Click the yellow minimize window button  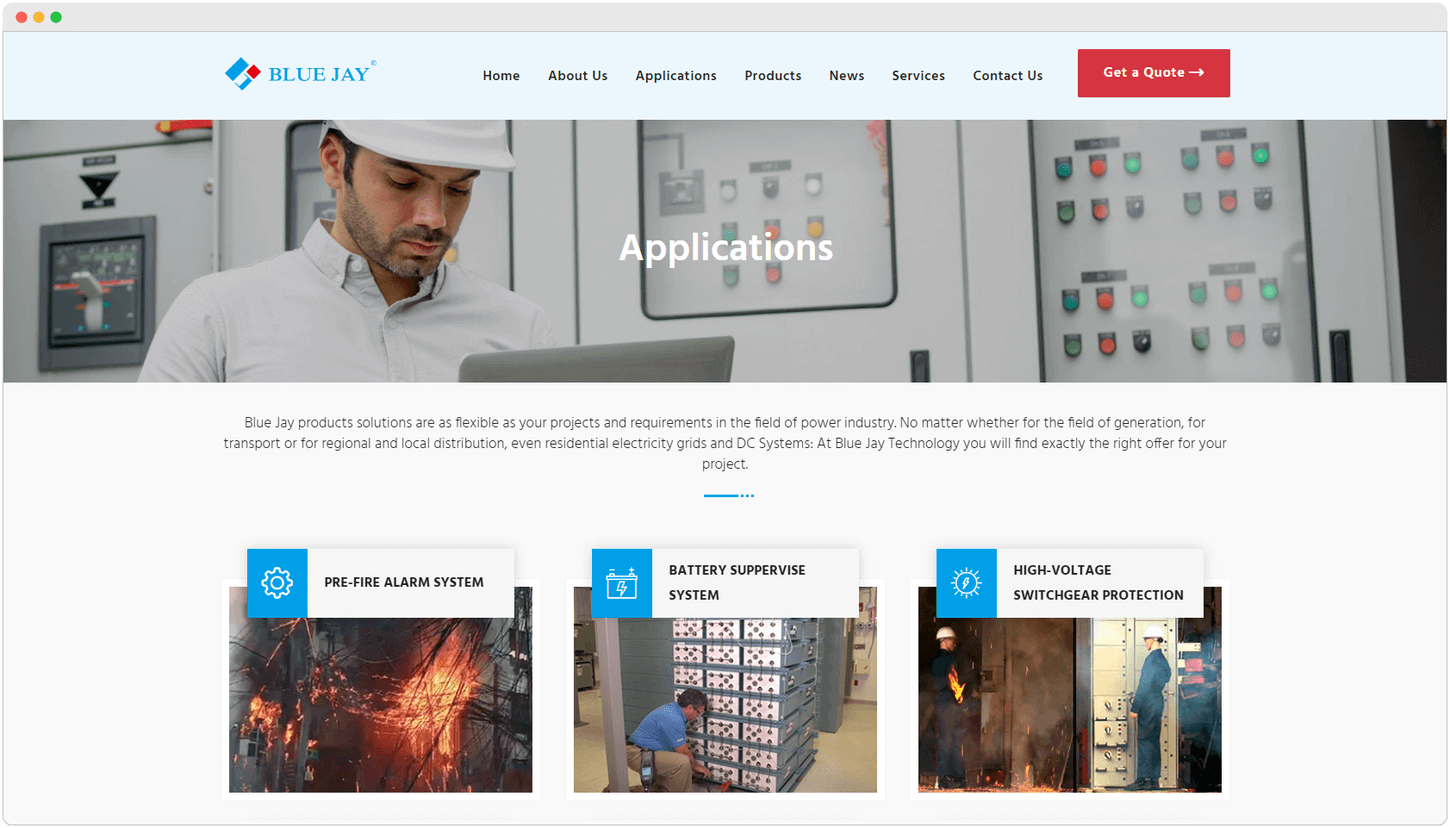coord(39,17)
